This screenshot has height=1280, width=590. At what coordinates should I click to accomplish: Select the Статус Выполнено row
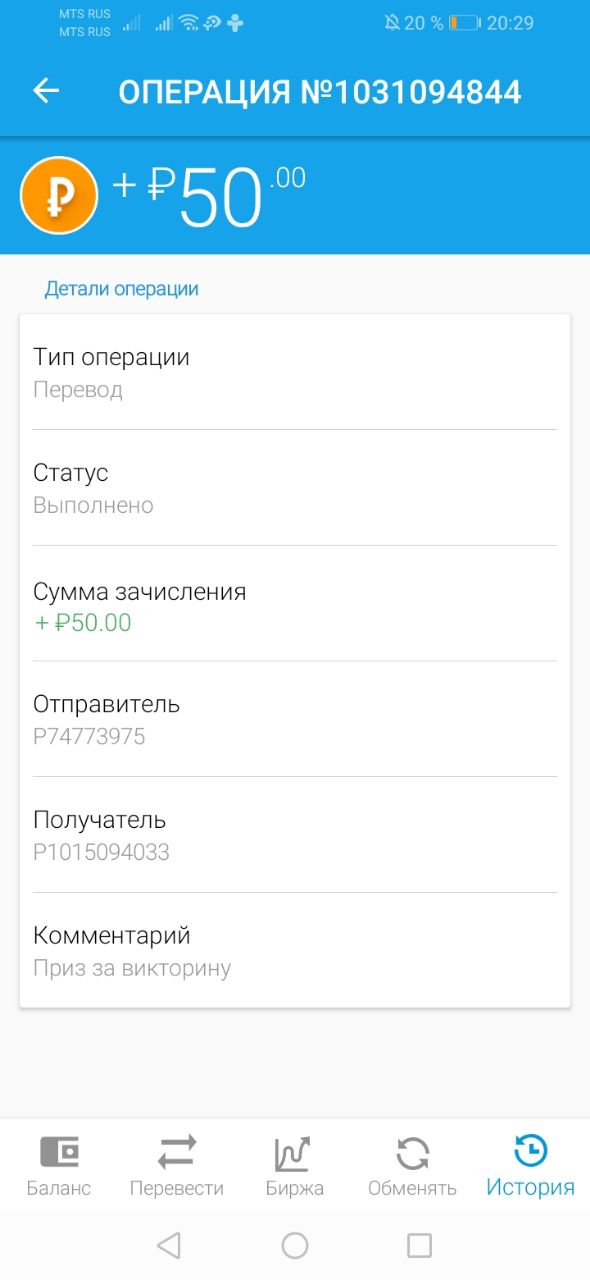coord(295,488)
